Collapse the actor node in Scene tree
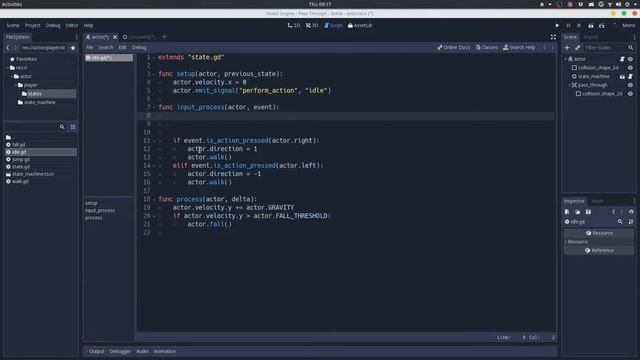This screenshot has height=360, width=640. coord(566,59)
